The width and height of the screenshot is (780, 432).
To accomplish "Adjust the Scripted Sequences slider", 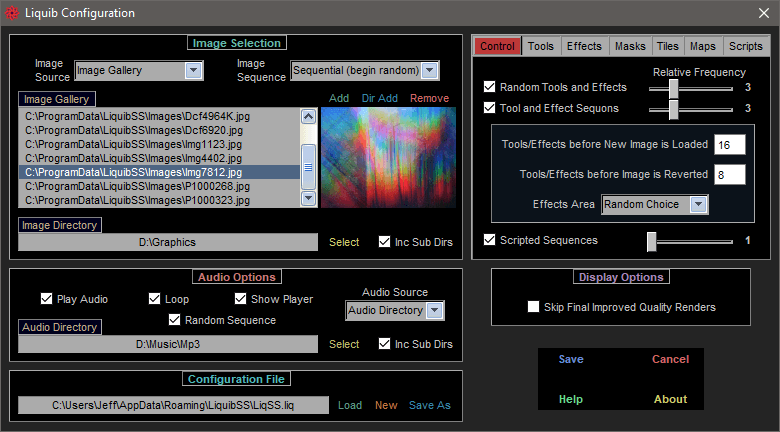I will (652, 241).
